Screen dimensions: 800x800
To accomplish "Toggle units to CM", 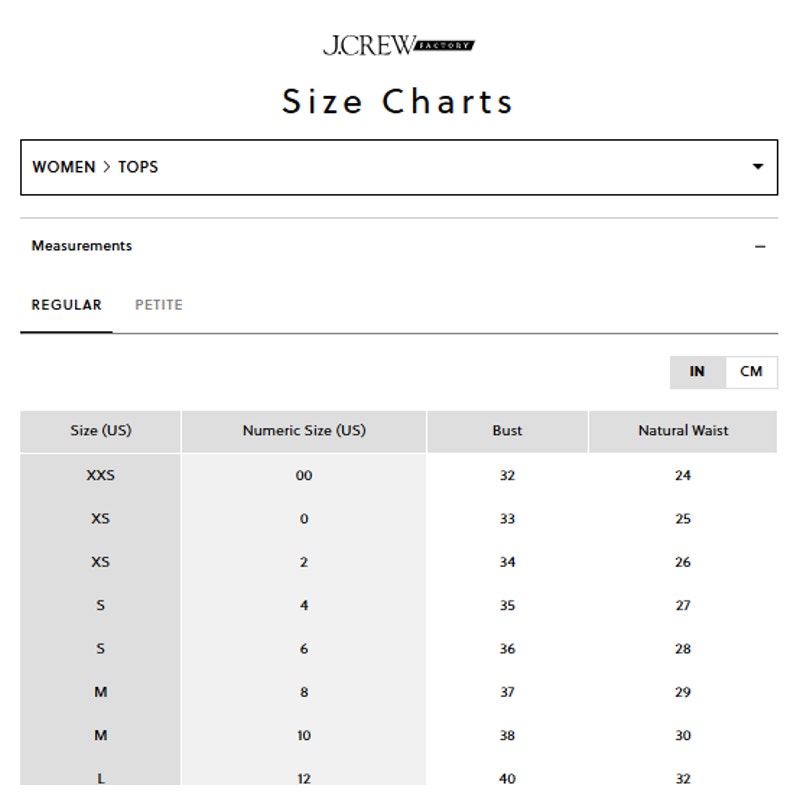I will (x=751, y=371).
